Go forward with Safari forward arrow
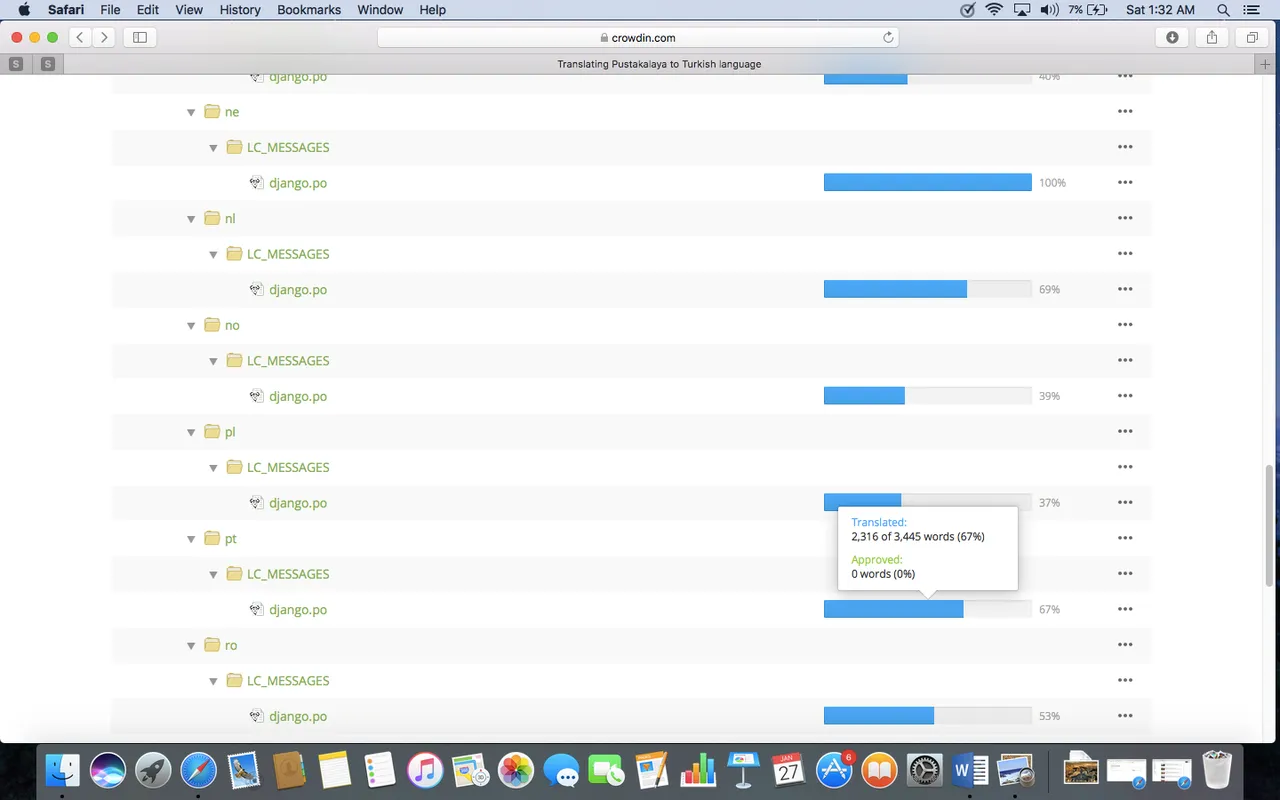The width and height of the screenshot is (1280, 800). (x=104, y=37)
